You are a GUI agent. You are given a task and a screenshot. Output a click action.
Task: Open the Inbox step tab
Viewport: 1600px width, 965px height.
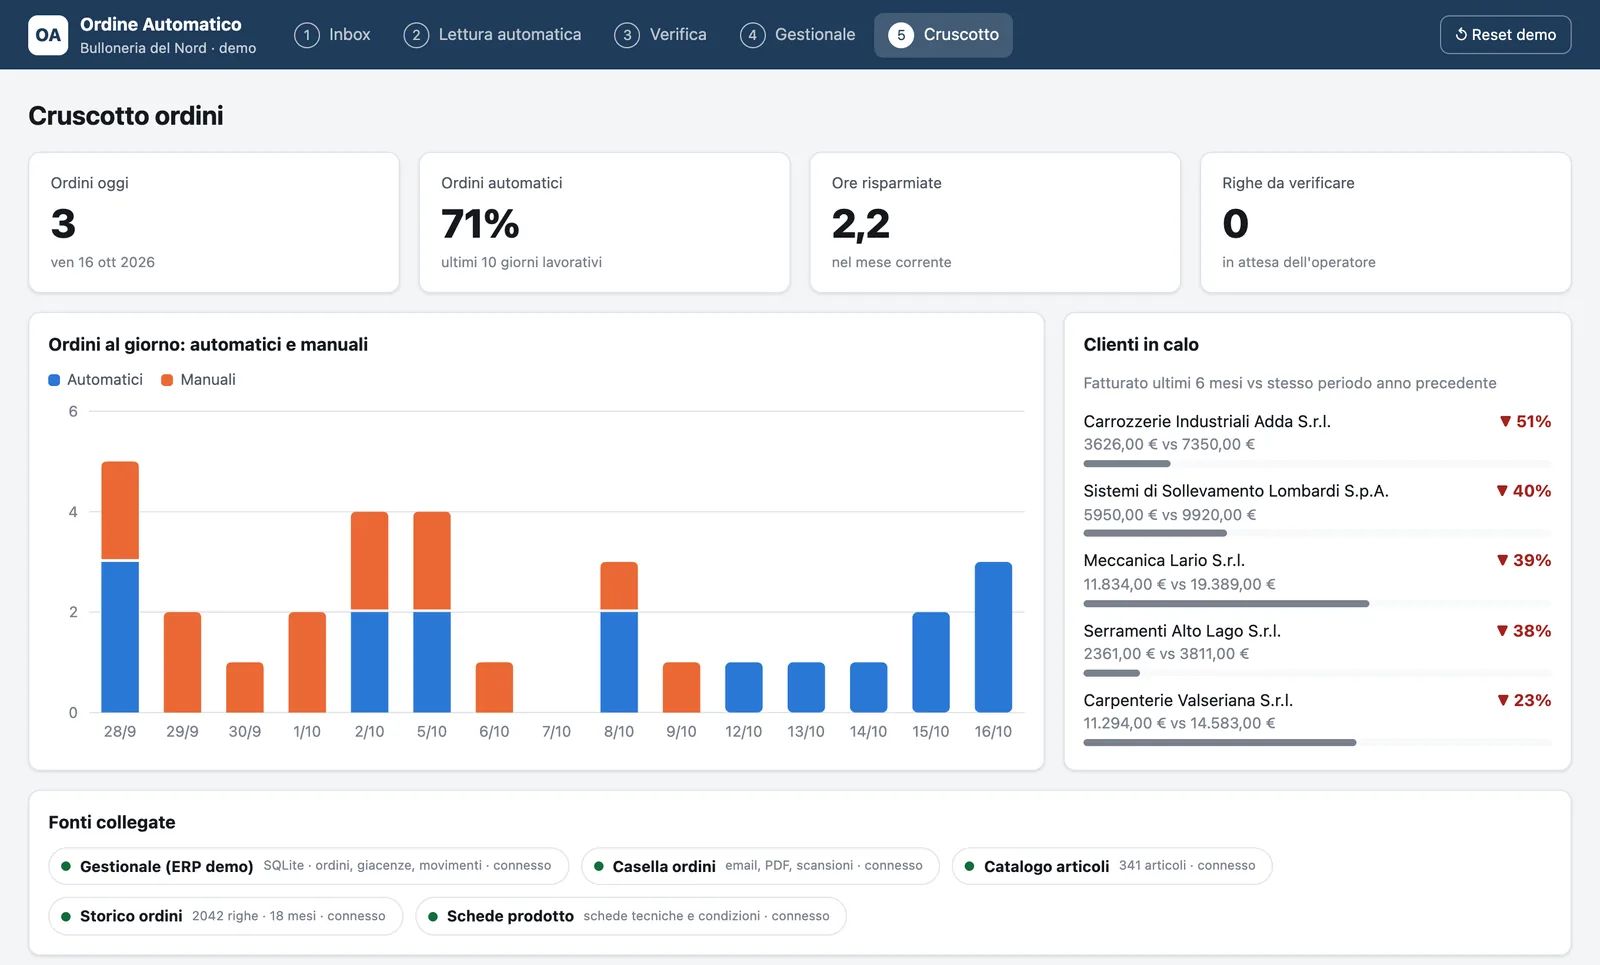(332, 35)
